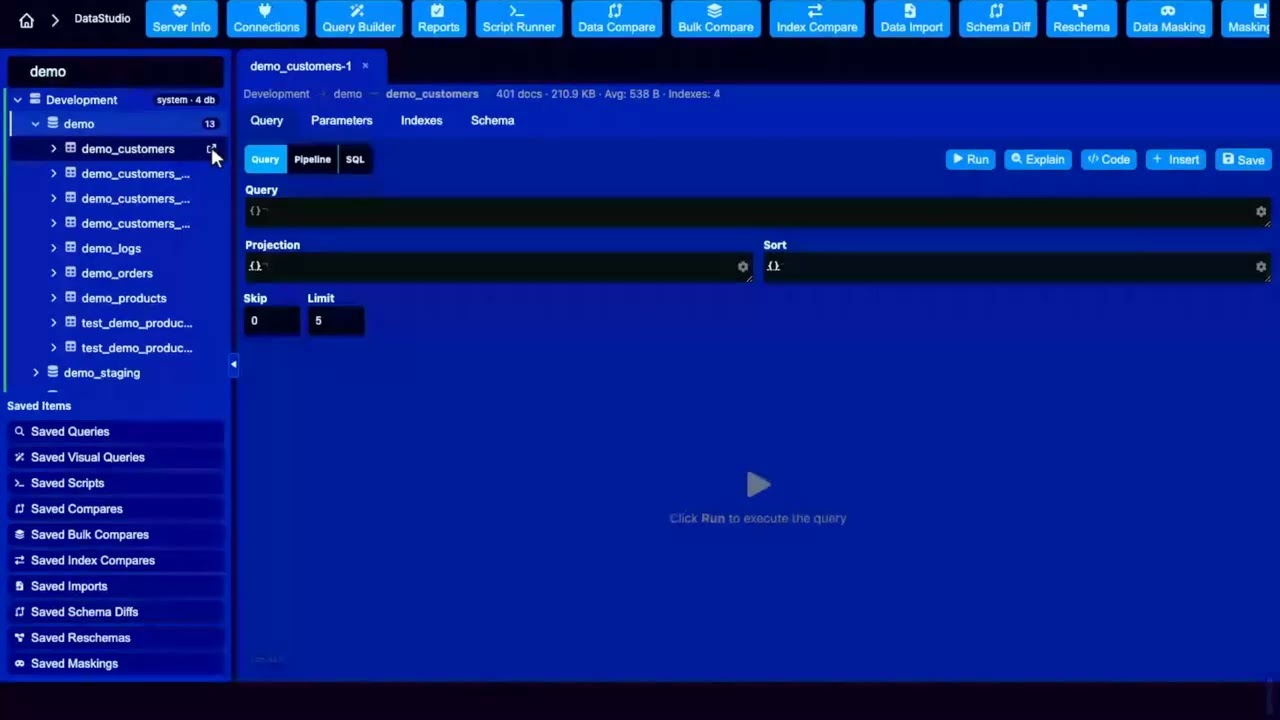Open the Schema Diff tool

(x=997, y=19)
